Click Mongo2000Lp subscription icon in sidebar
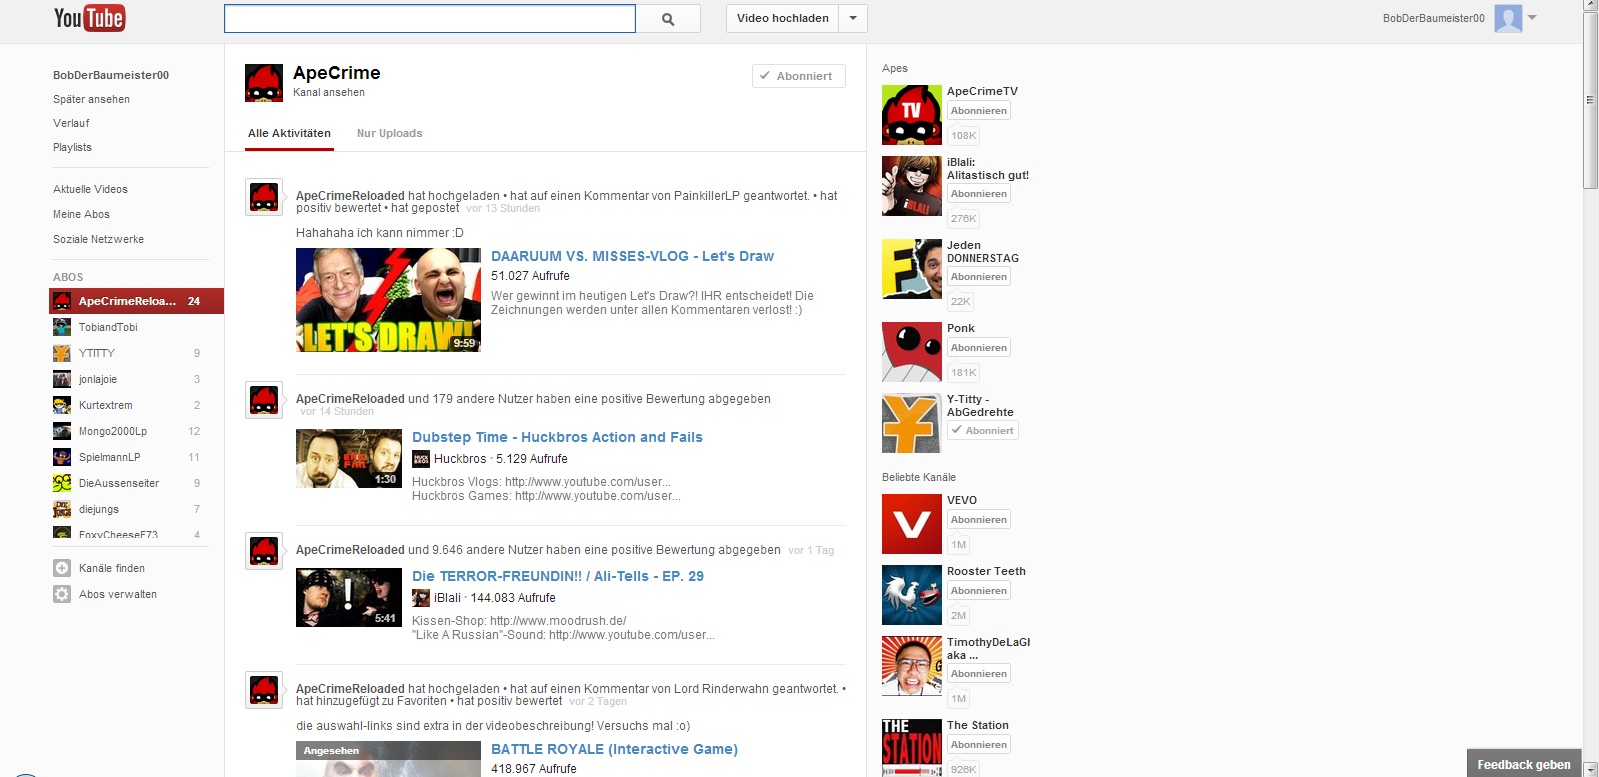The width and height of the screenshot is (1599, 777). tap(62, 431)
